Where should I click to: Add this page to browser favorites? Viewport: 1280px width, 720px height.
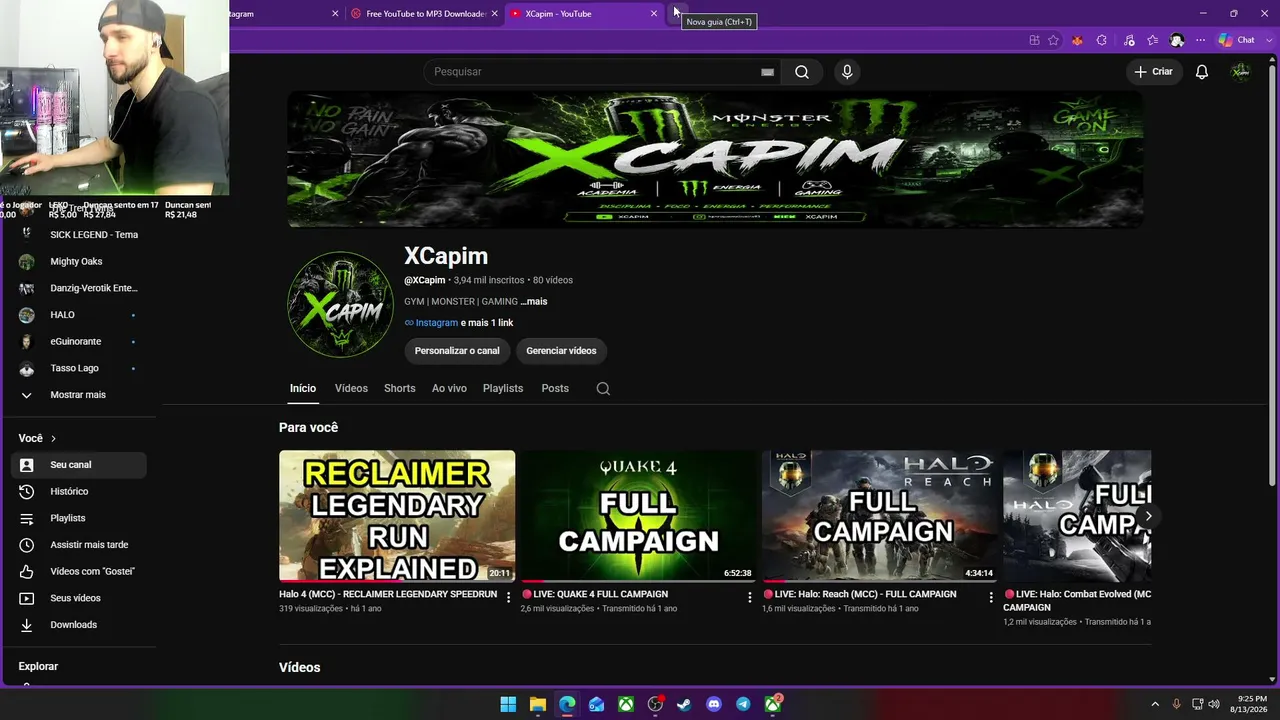(1053, 40)
